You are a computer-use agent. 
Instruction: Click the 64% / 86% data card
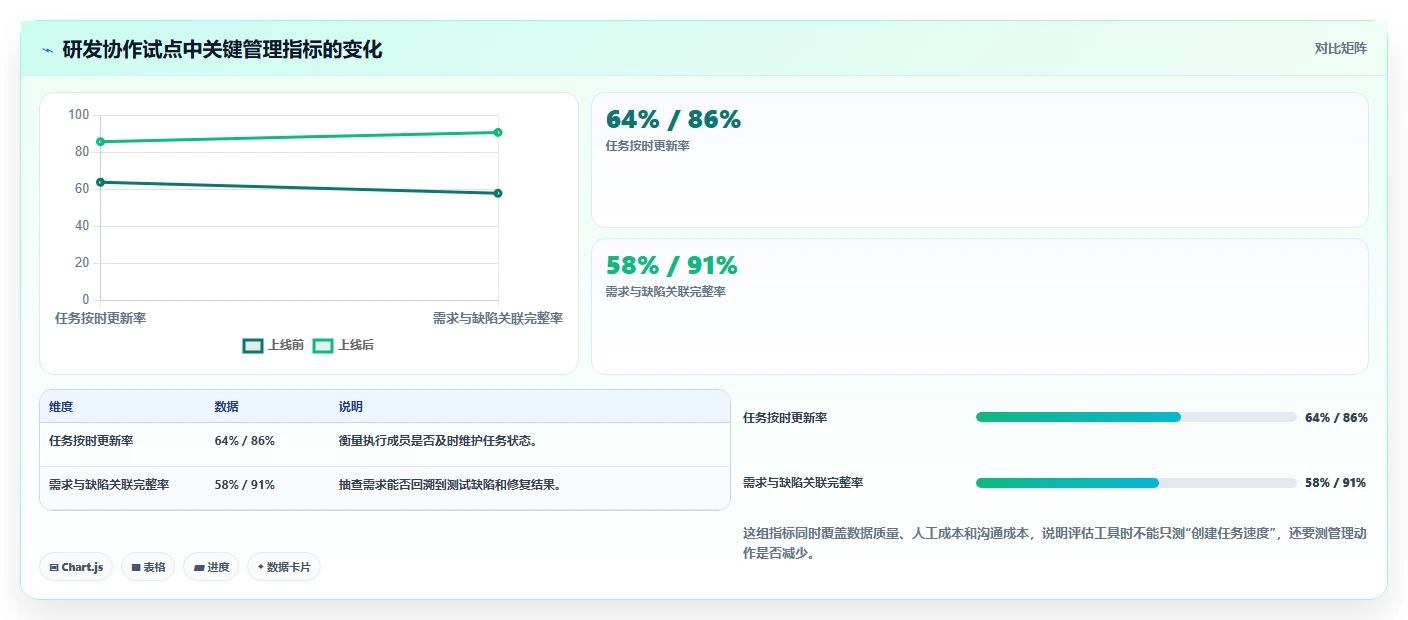[980, 160]
